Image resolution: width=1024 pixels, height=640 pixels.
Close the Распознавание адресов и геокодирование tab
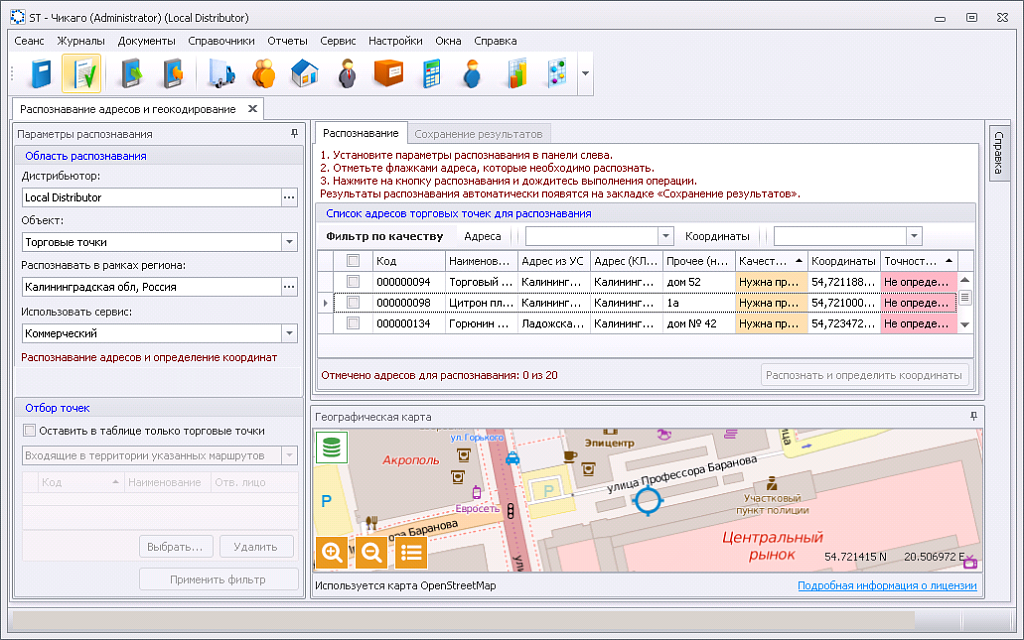[x=253, y=109]
